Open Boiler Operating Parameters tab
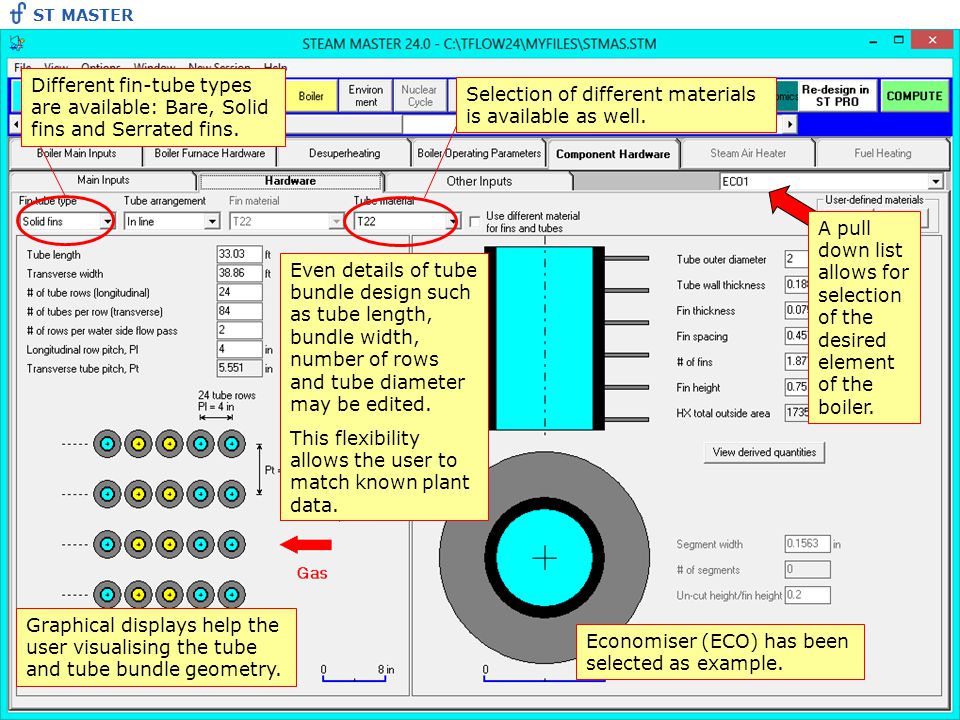The width and height of the screenshot is (960, 720). click(479, 154)
